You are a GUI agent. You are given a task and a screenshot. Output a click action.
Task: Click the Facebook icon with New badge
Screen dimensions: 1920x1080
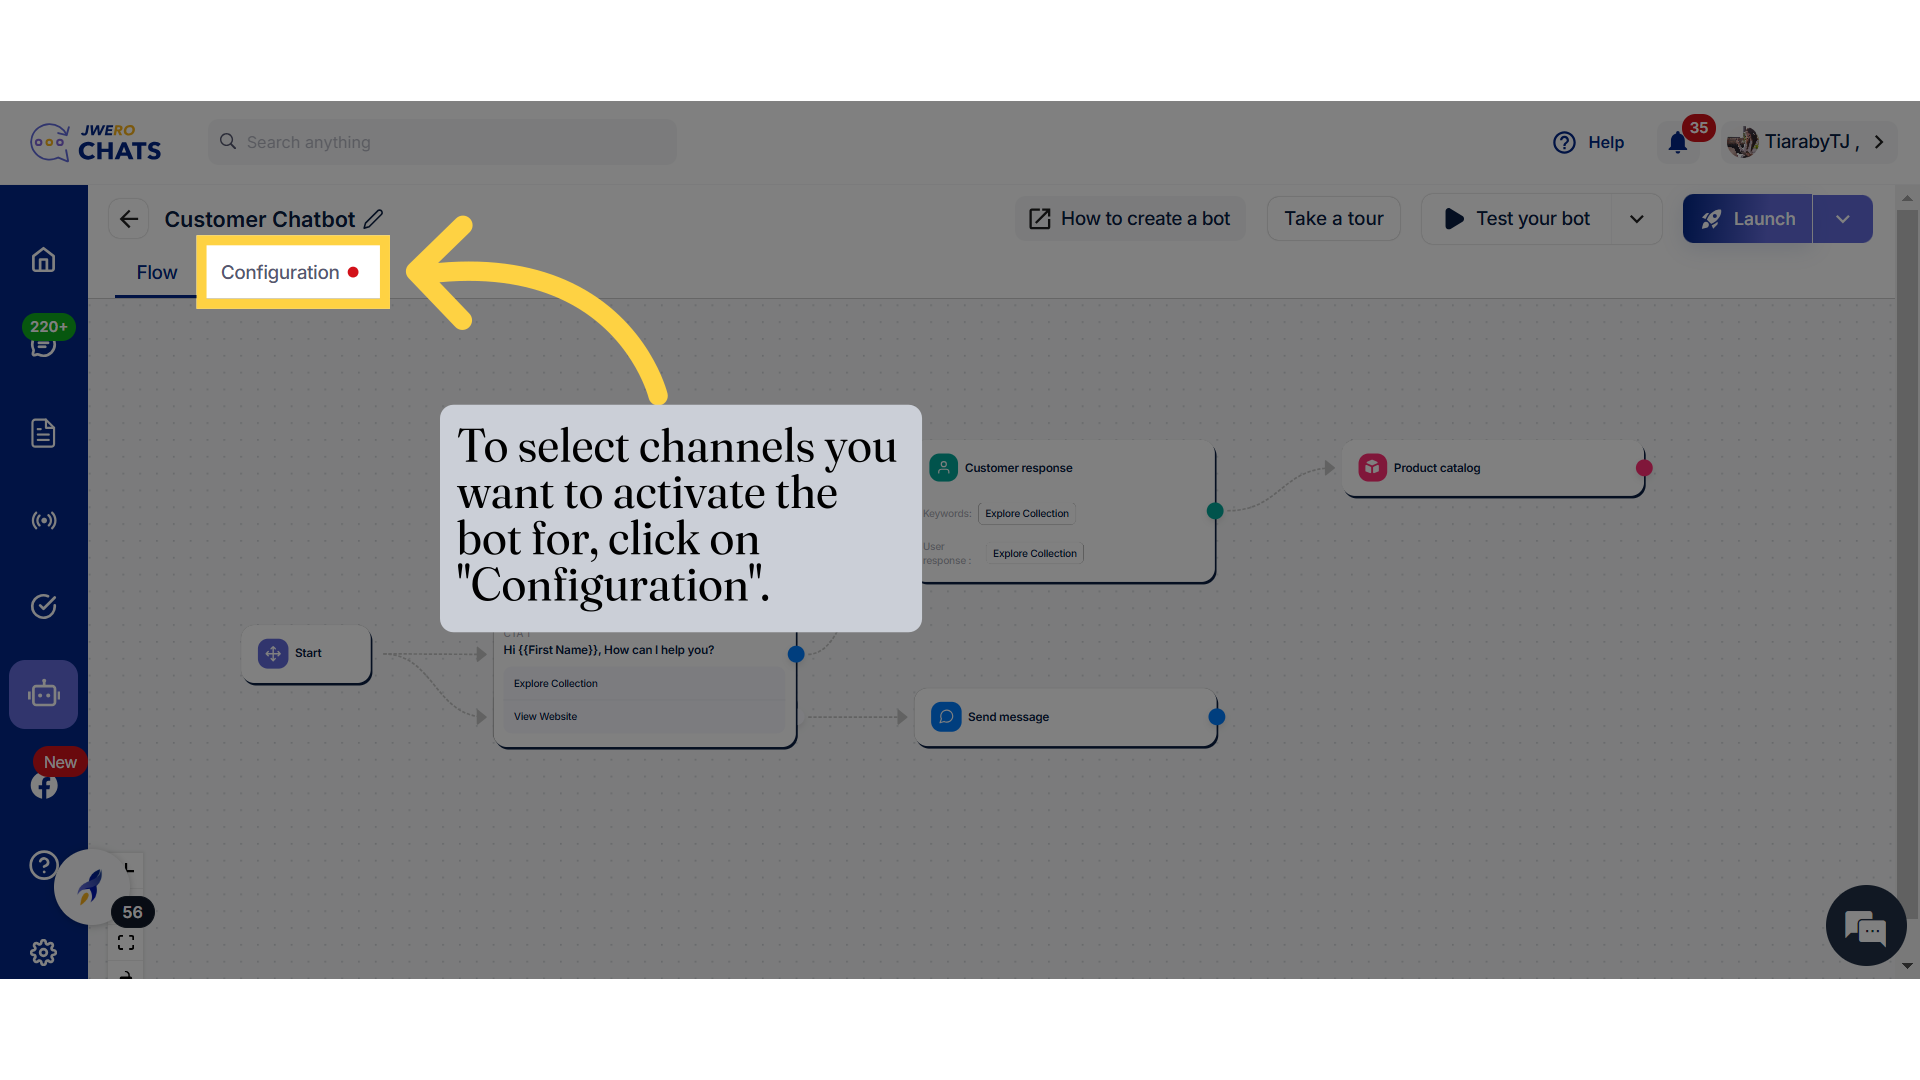[43, 785]
